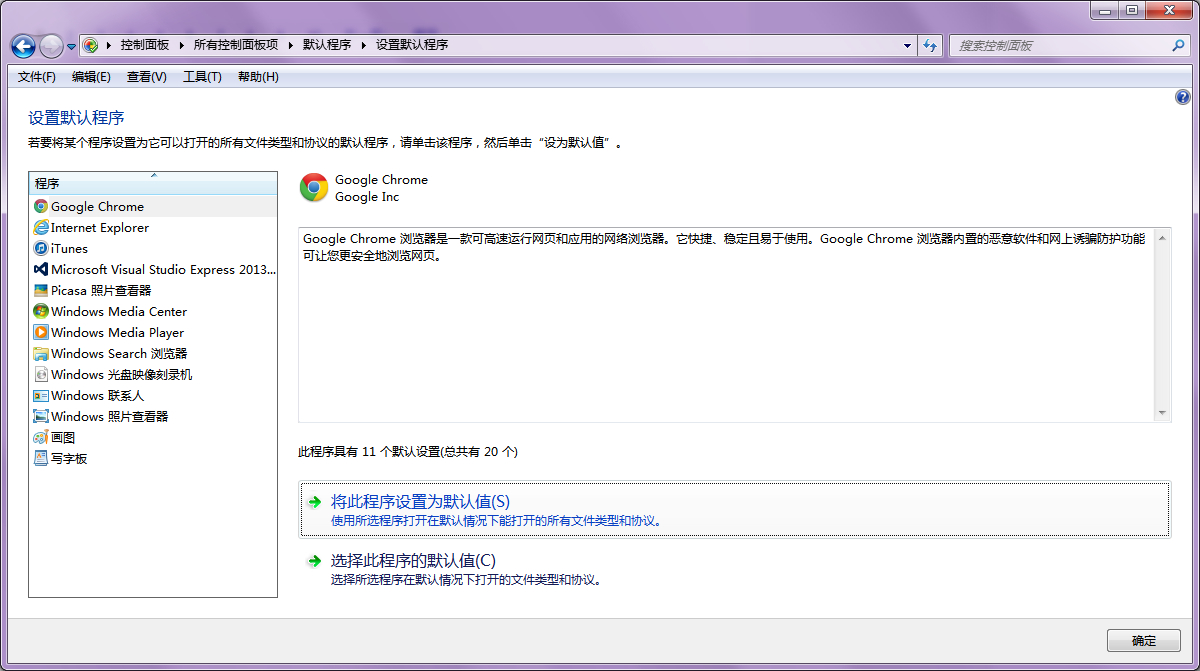This screenshot has height=671, width=1200.
Task: Click the large Chrome logo in details pane
Action: tap(314, 187)
